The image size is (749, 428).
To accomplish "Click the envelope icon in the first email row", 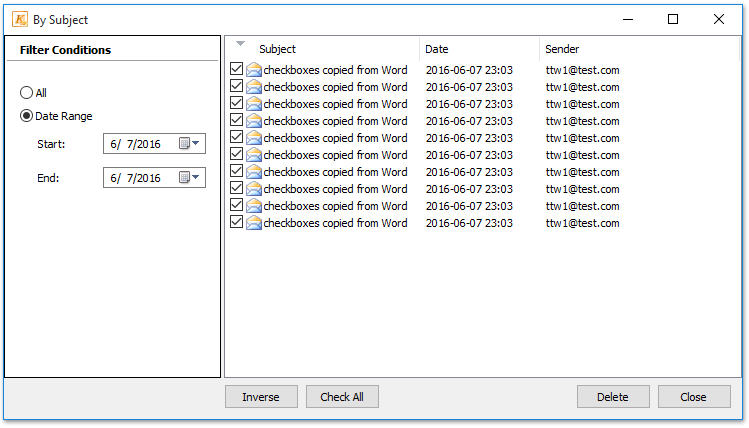I will click(x=254, y=70).
